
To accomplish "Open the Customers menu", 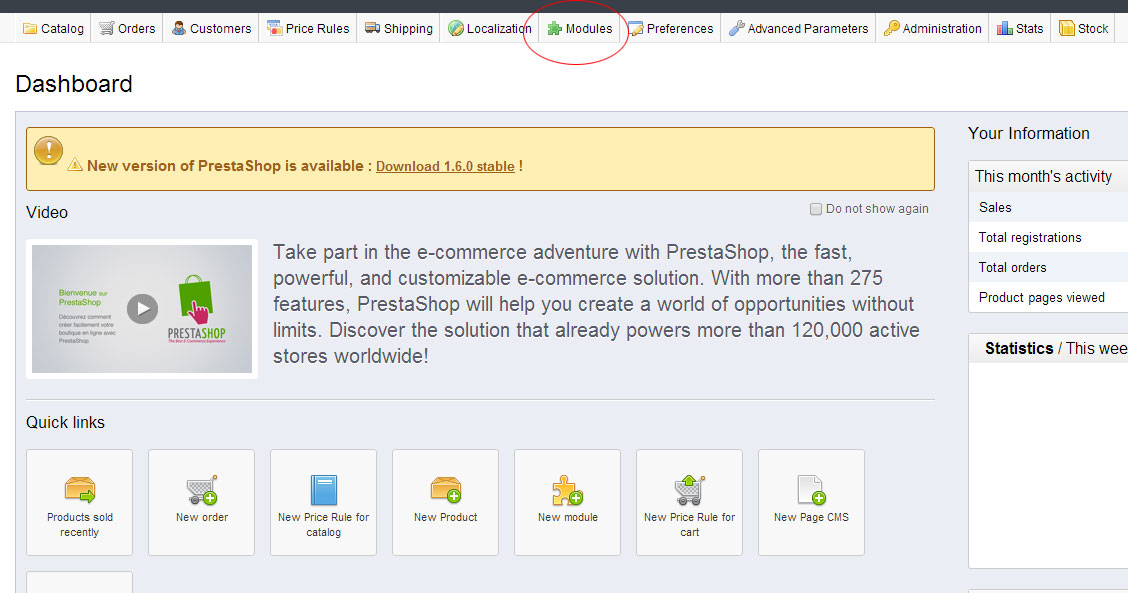I will tap(211, 29).
